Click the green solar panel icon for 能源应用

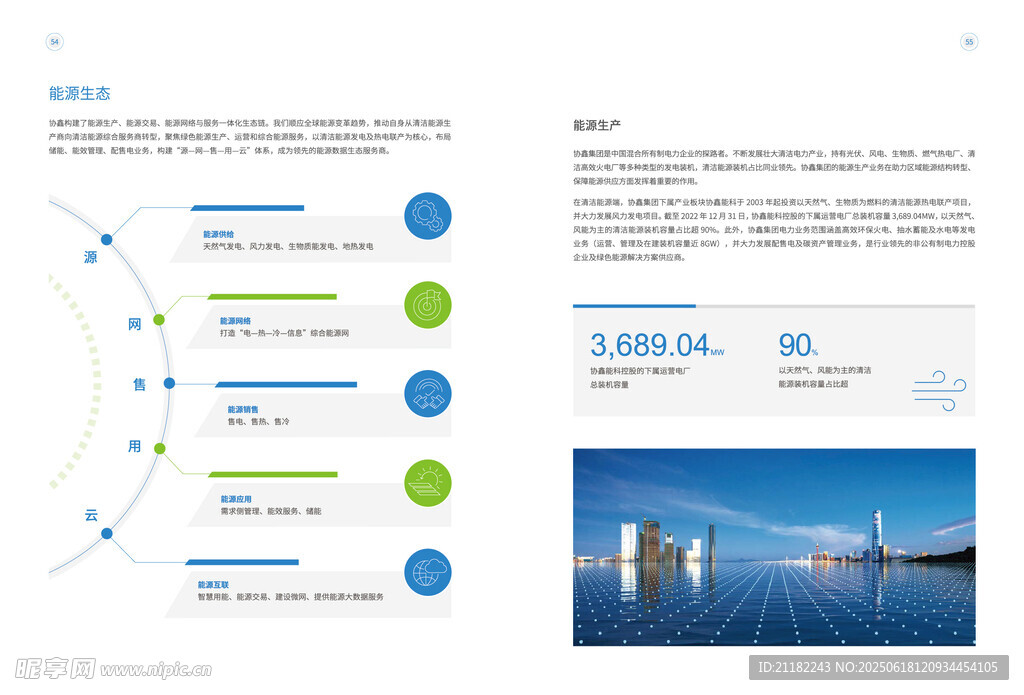click(x=428, y=483)
